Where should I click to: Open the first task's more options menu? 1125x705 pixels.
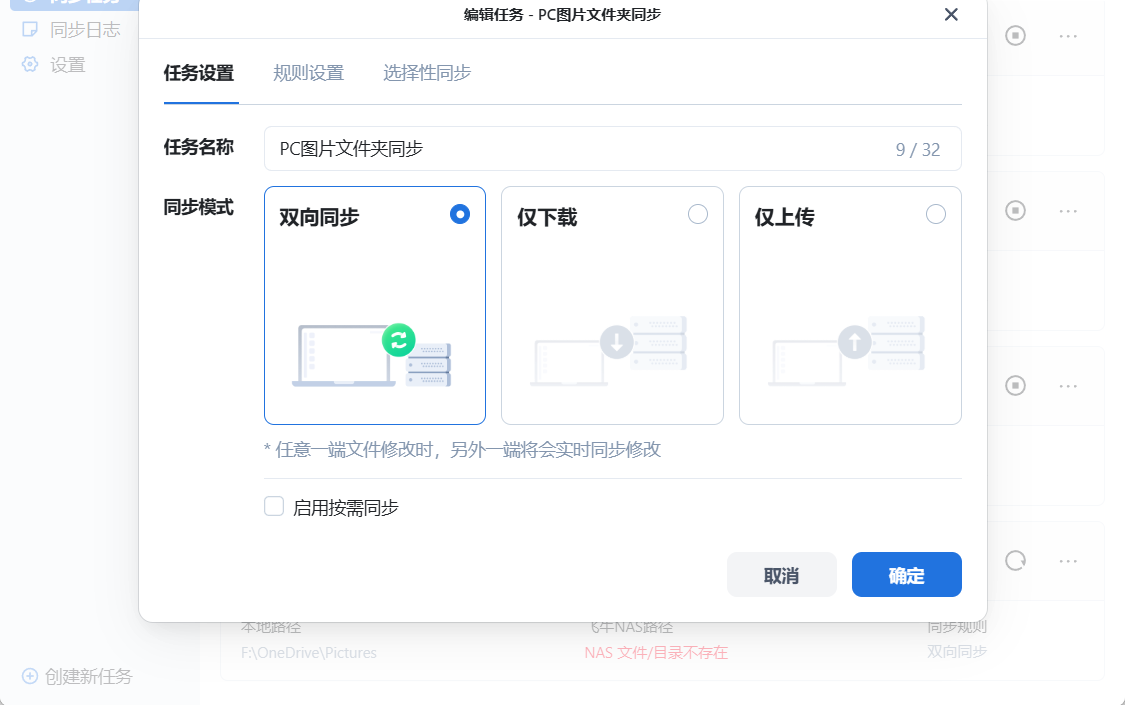tap(1068, 36)
